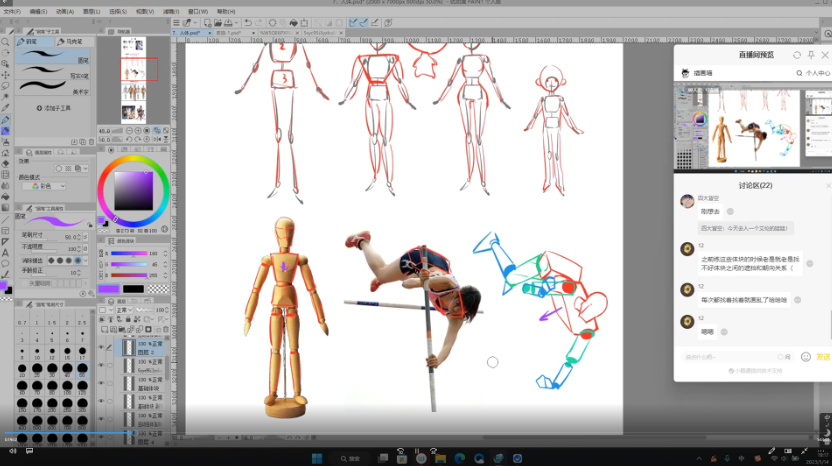Open the layer blending mode 正常 dropdown
Viewport: 832px width, 466px height.
(x=124, y=309)
